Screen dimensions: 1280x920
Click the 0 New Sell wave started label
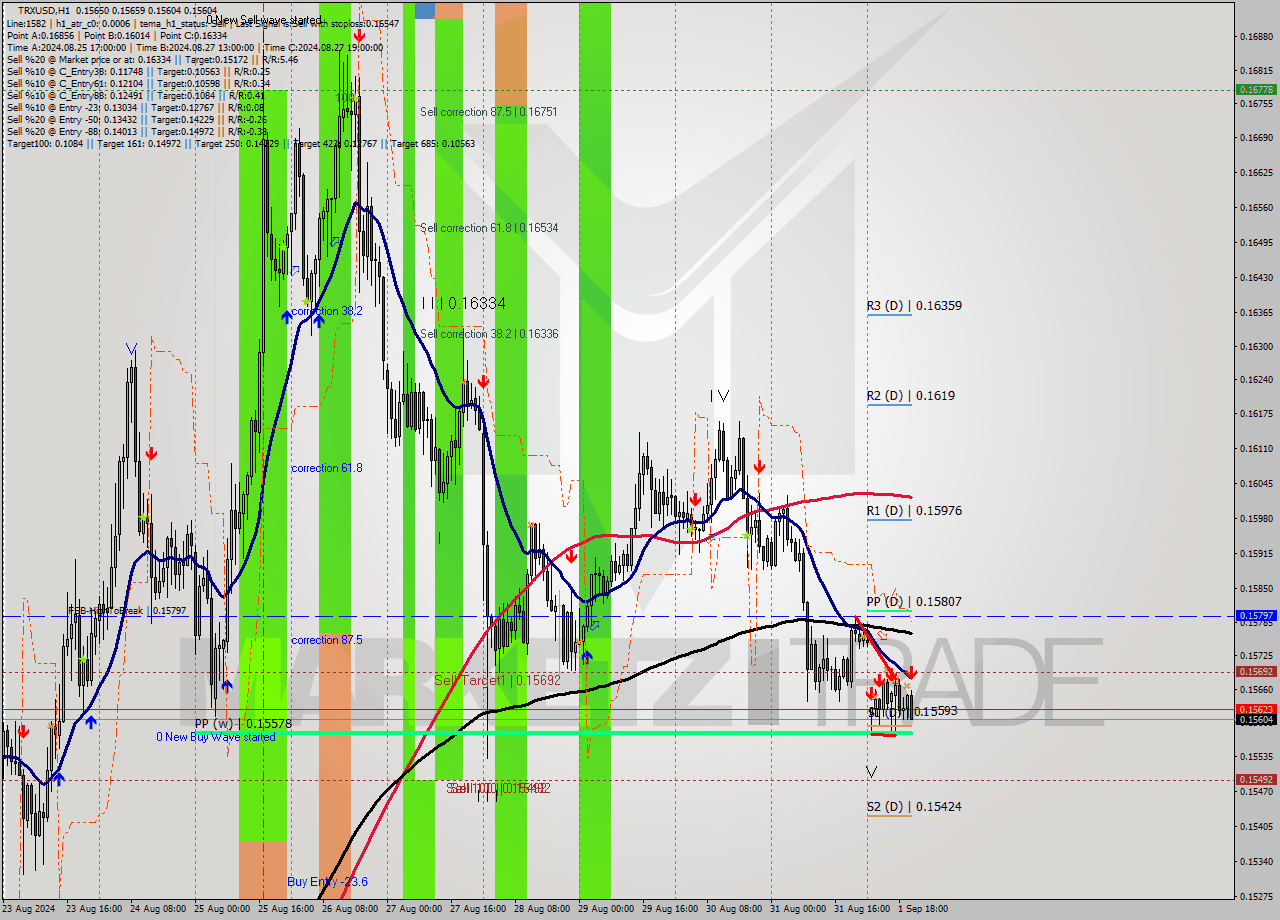click(264, 20)
